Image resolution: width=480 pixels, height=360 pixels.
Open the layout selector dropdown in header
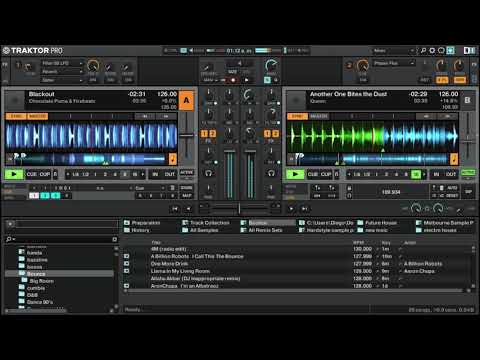393,51
